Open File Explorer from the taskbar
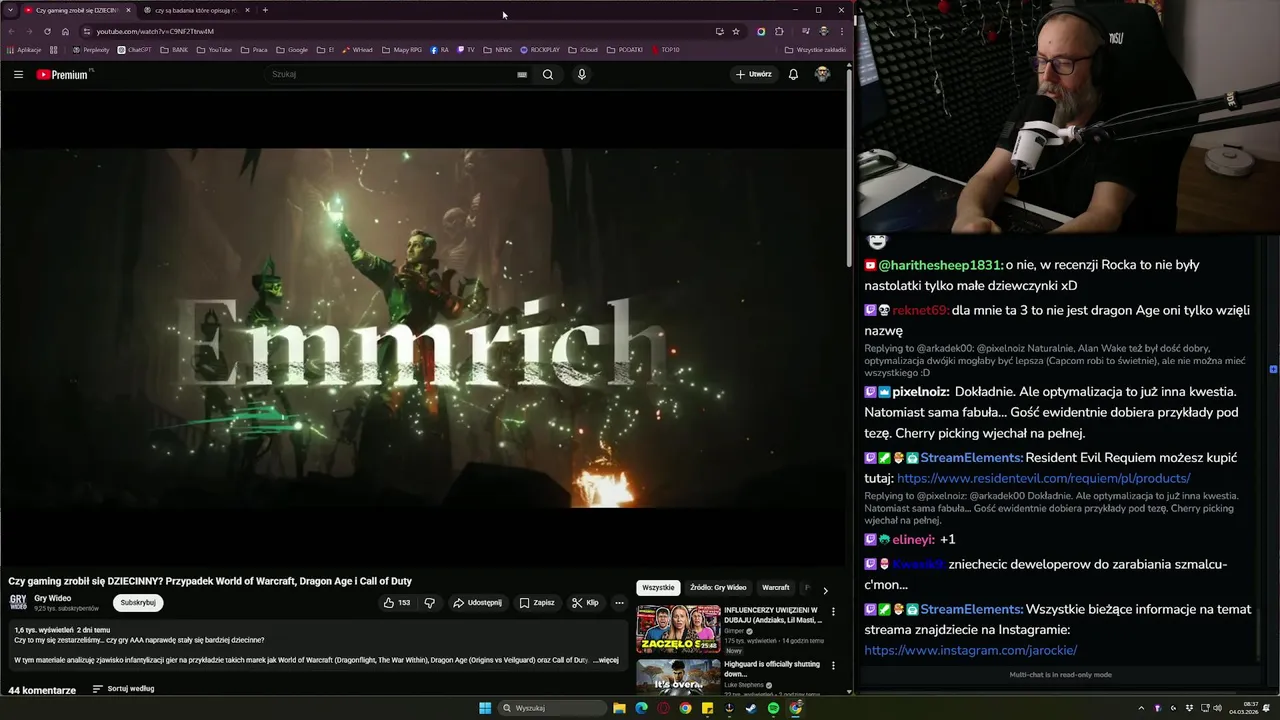Image resolution: width=1280 pixels, height=720 pixels. click(619, 708)
